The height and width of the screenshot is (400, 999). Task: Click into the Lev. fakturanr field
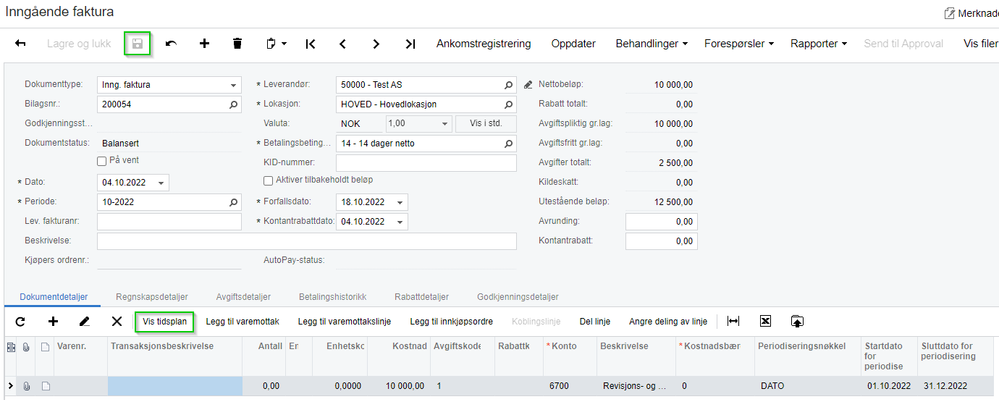[169, 222]
